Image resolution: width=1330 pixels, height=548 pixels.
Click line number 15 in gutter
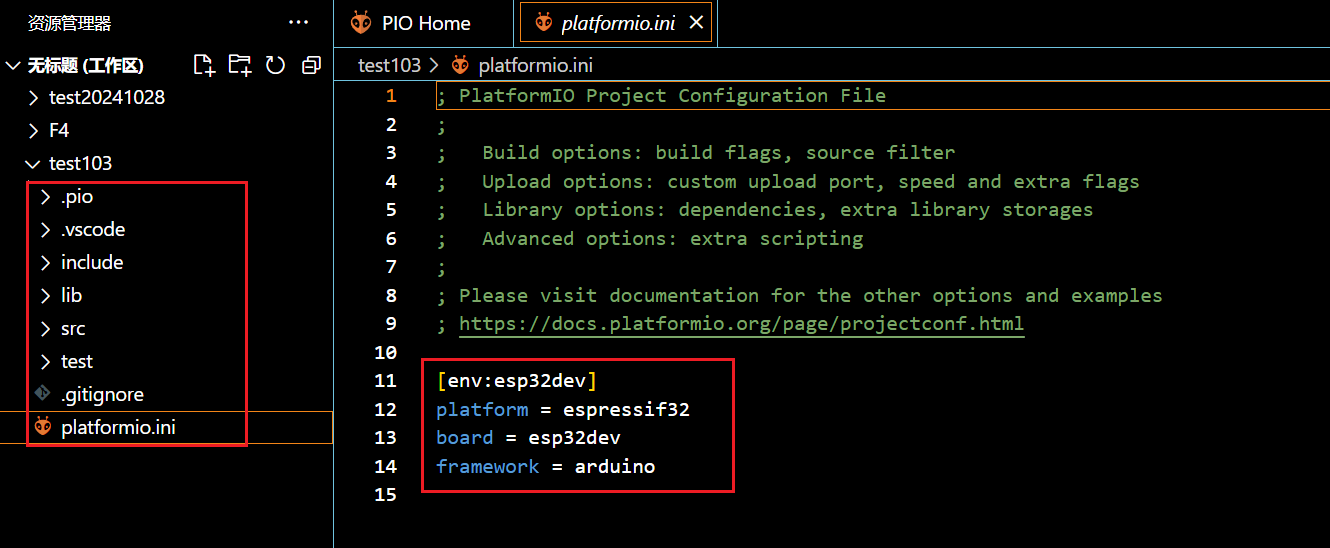coord(385,495)
